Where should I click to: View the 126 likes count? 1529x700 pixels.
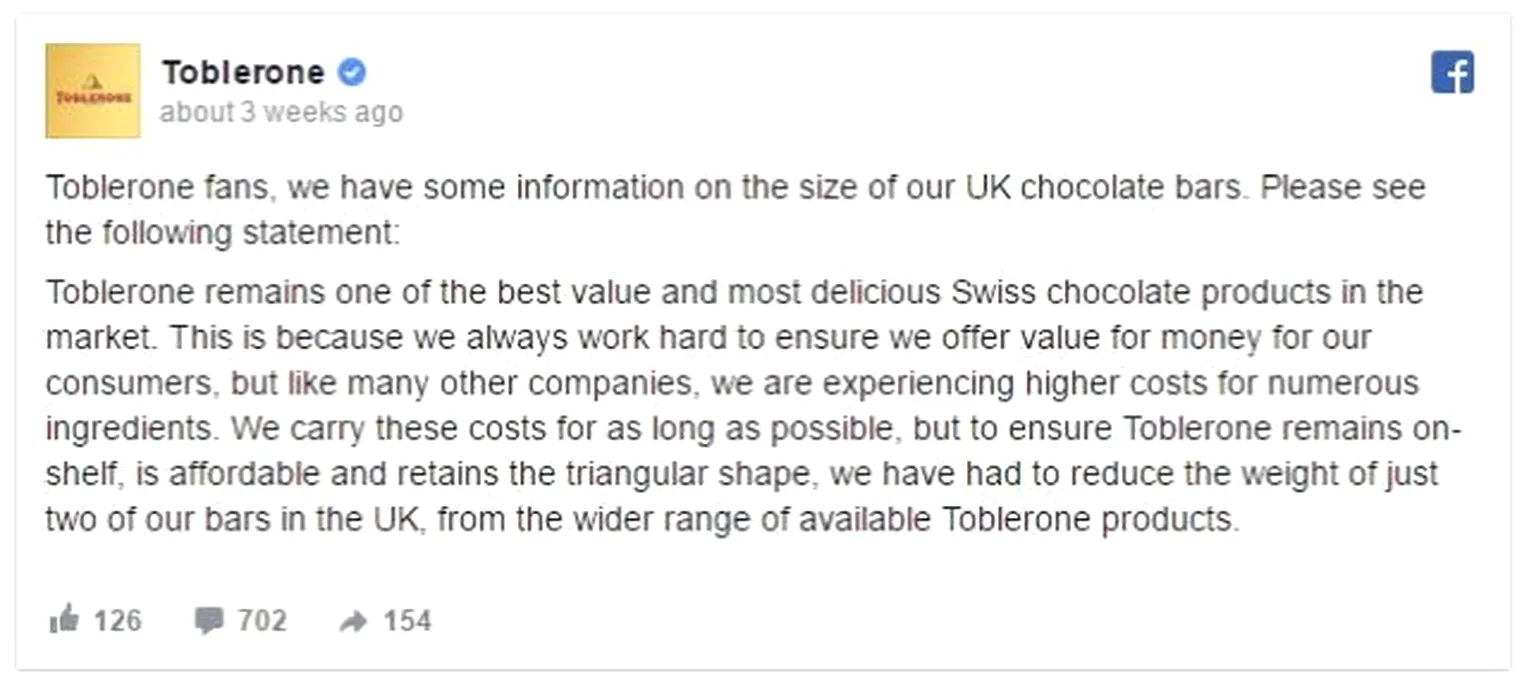117,621
